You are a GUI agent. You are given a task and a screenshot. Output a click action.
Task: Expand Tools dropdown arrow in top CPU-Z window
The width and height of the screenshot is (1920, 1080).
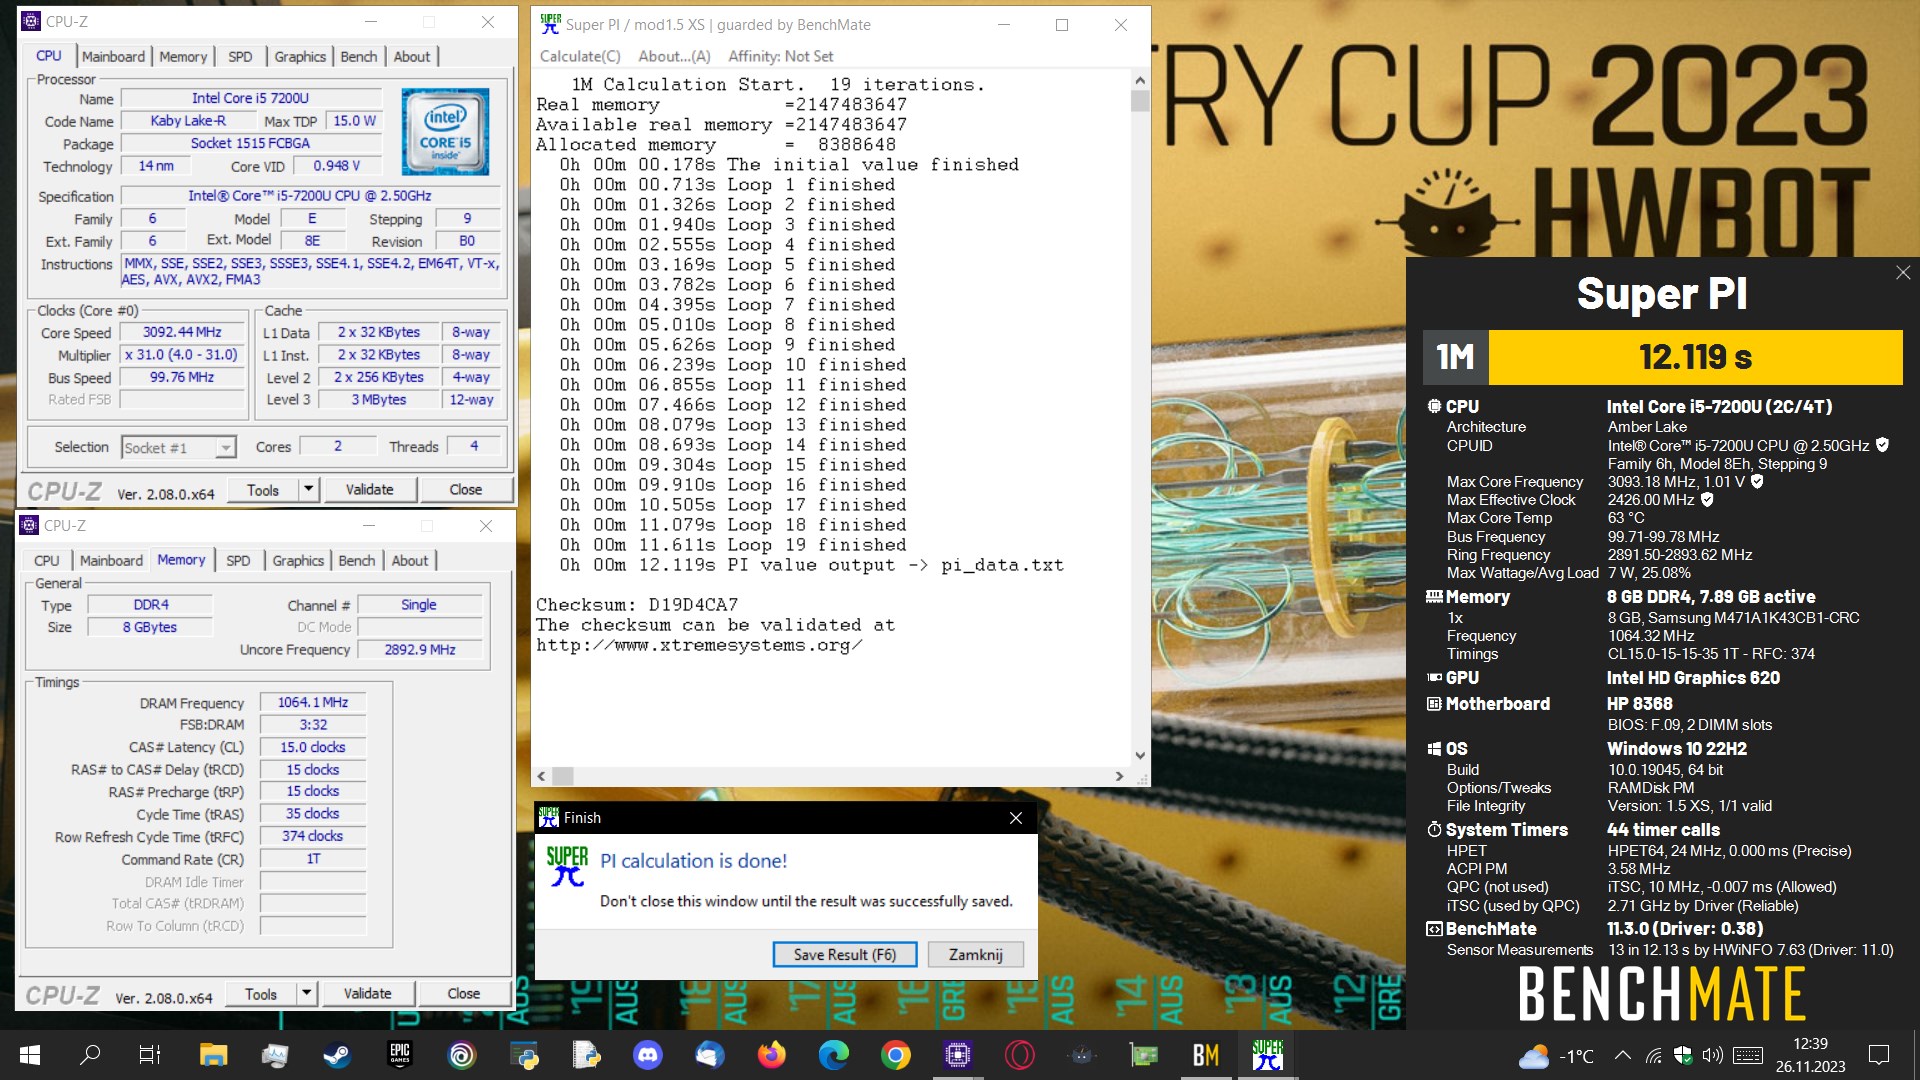[x=309, y=489]
